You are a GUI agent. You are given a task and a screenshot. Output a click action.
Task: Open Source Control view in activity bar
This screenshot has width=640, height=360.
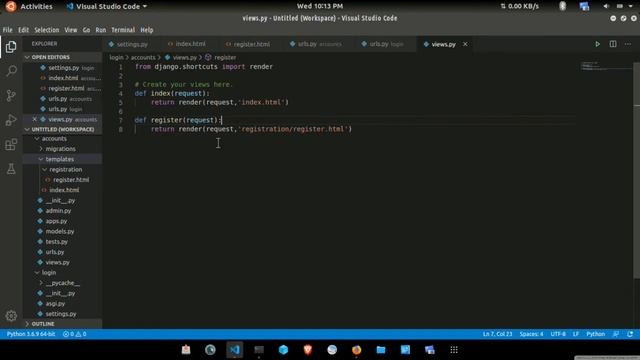11,96
